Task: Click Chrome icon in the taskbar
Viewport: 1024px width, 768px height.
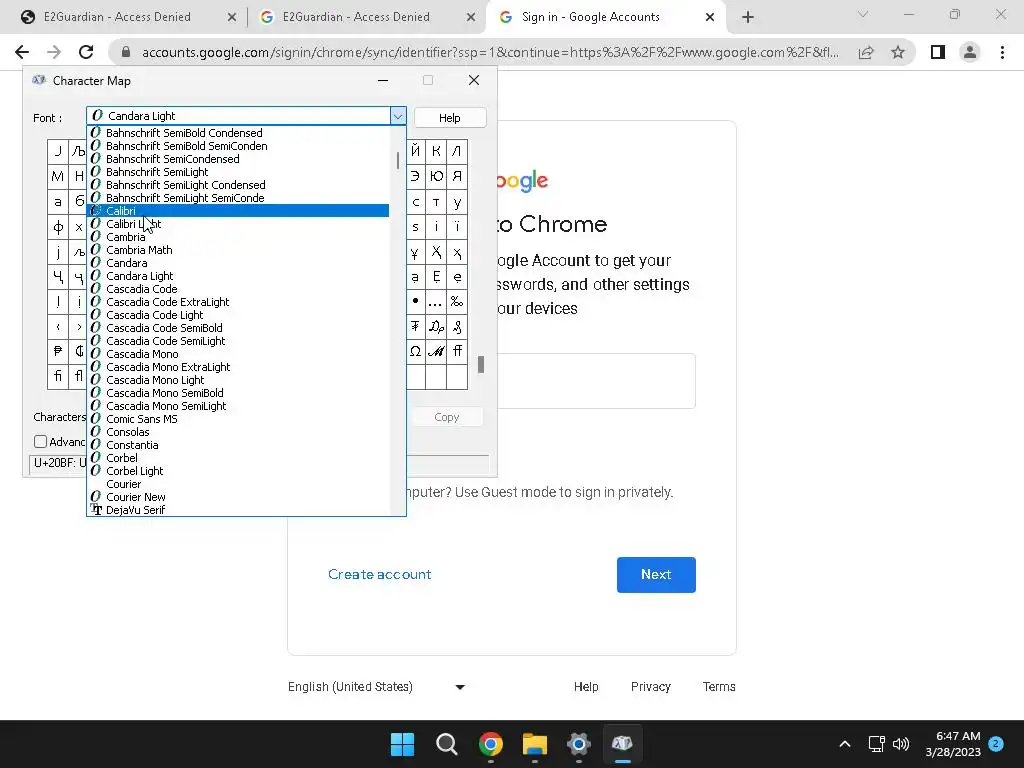Action: pyautogui.click(x=490, y=744)
